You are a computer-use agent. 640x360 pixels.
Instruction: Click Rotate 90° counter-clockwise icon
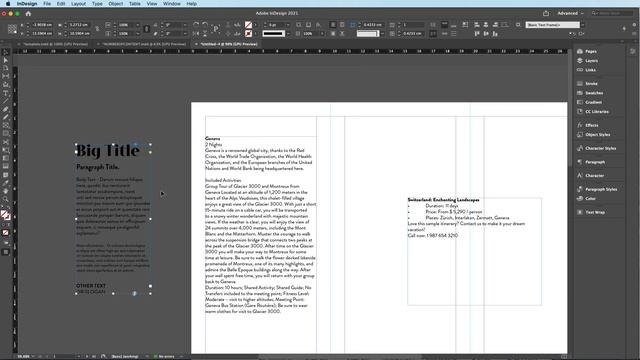(205, 25)
